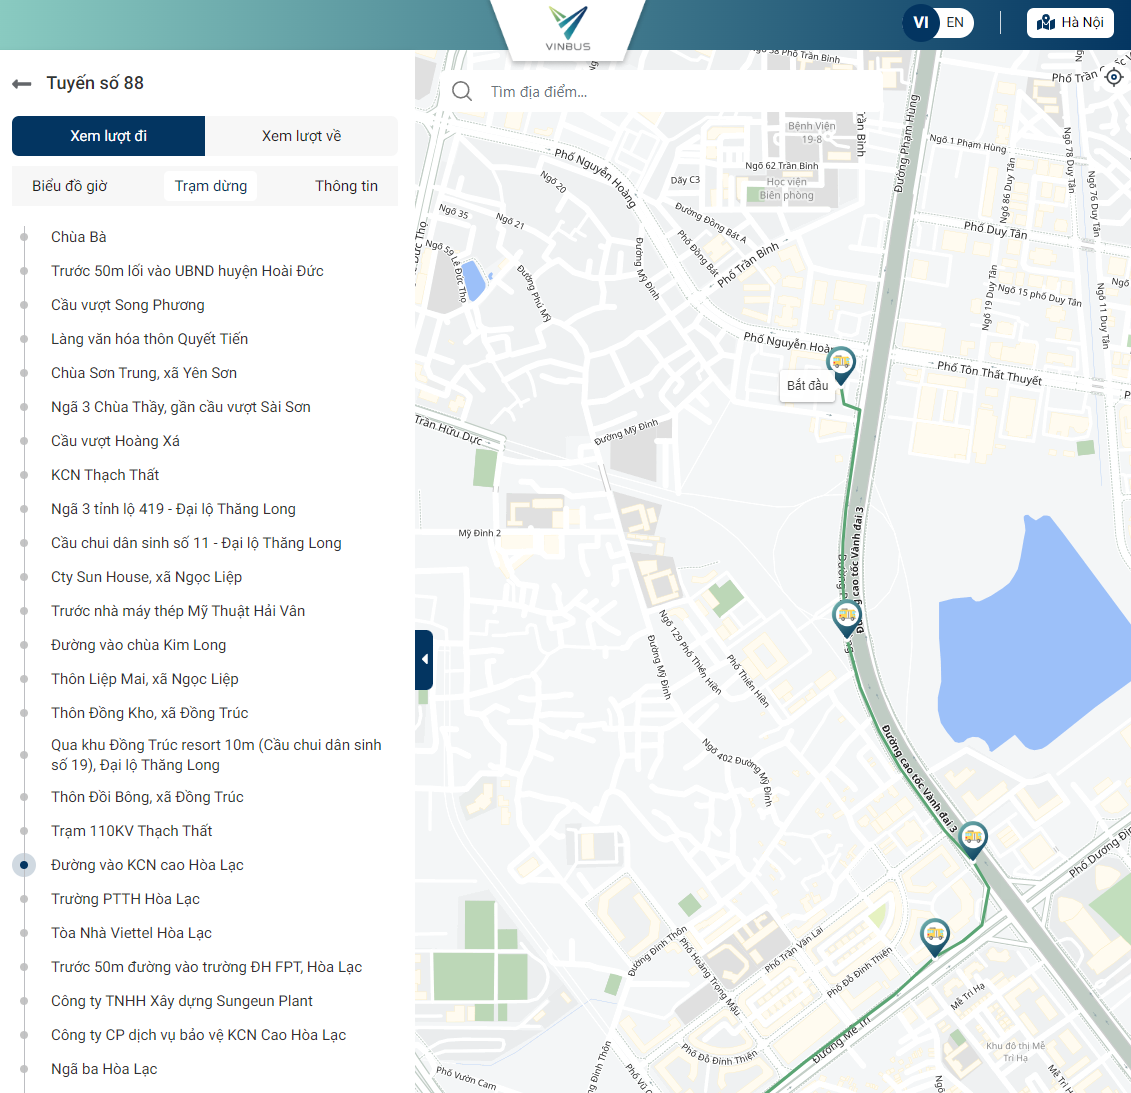The width and height of the screenshot is (1131, 1093).
Task: Click the VinBus logo
Action: point(568,28)
